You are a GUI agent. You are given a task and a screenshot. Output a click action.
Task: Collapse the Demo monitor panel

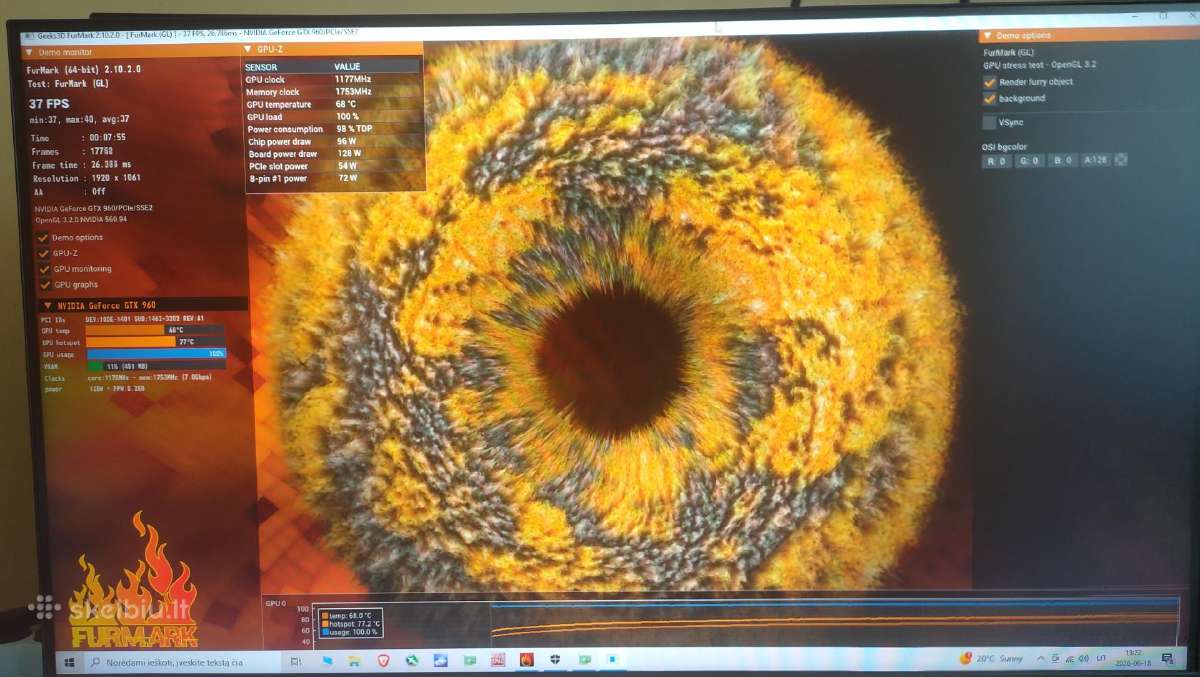point(29,50)
